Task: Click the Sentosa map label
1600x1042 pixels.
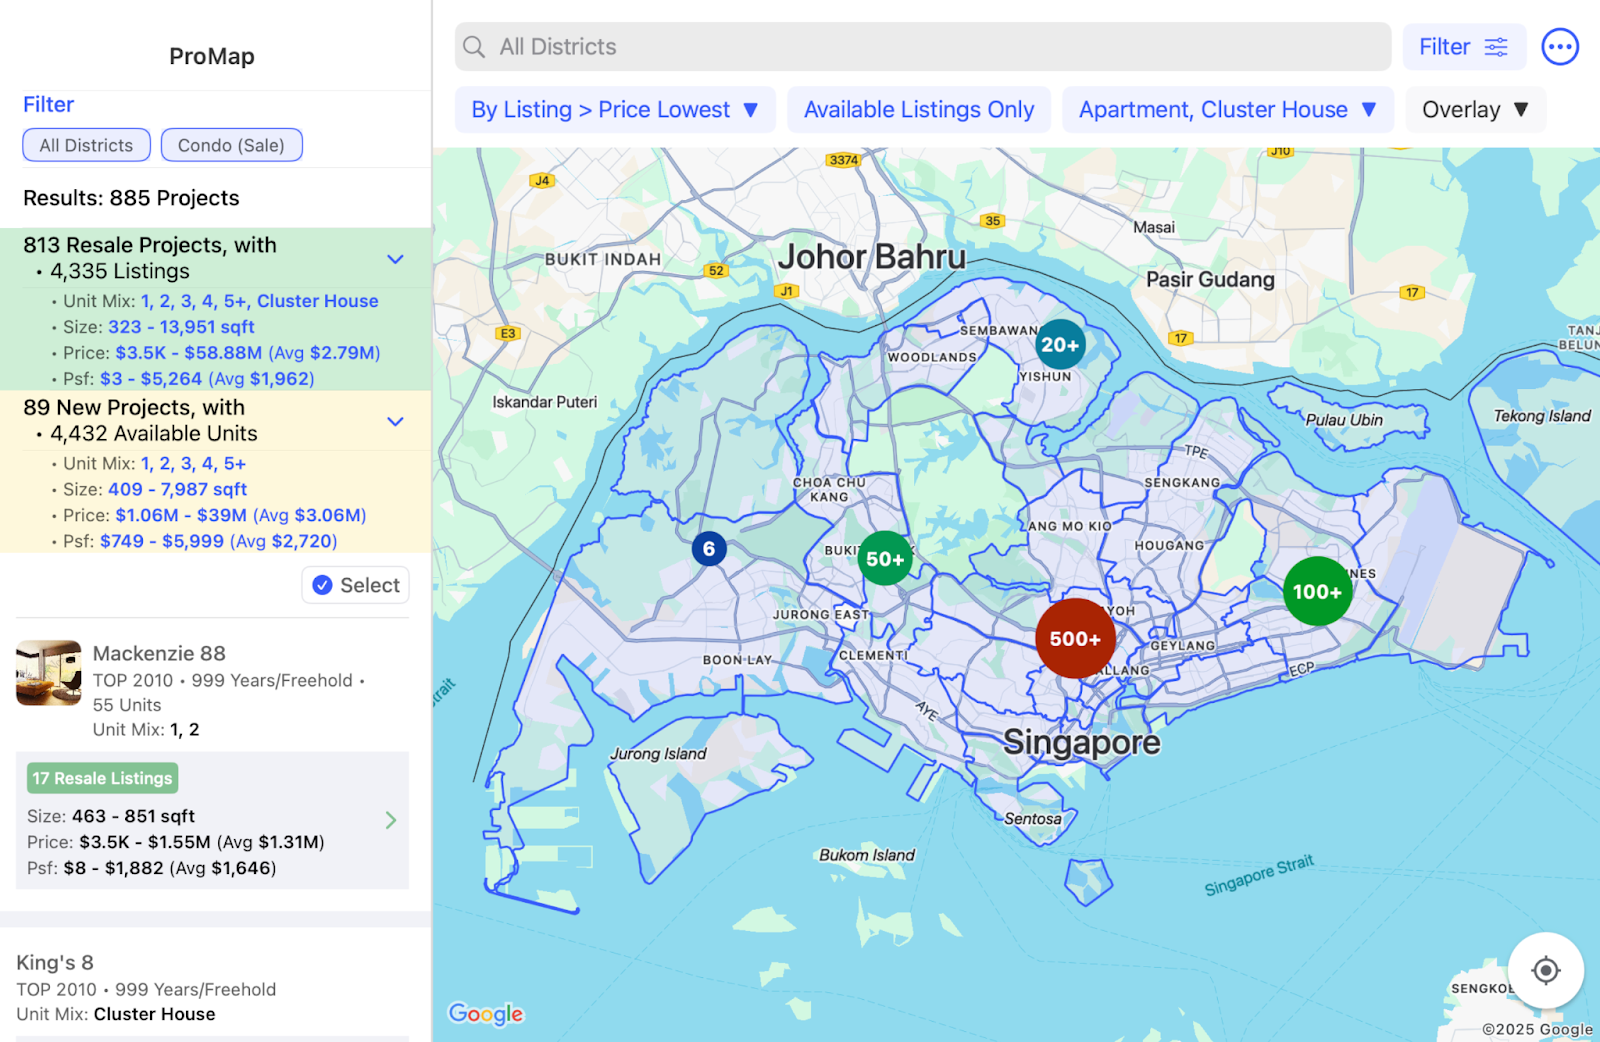Action: (1033, 819)
